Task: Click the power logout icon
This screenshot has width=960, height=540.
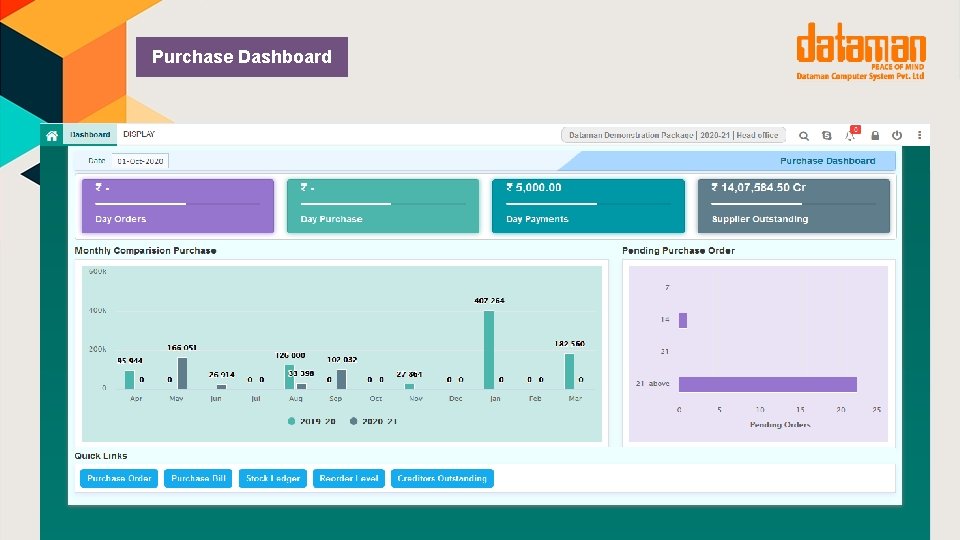Action: (897, 135)
